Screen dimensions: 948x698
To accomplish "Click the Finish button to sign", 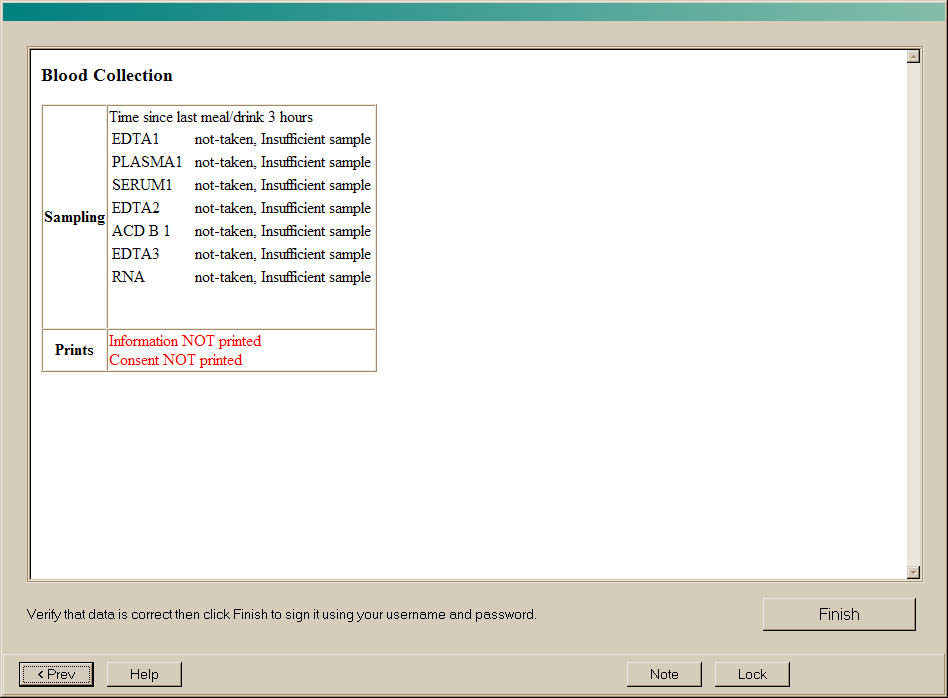I will (x=838, y=614).
